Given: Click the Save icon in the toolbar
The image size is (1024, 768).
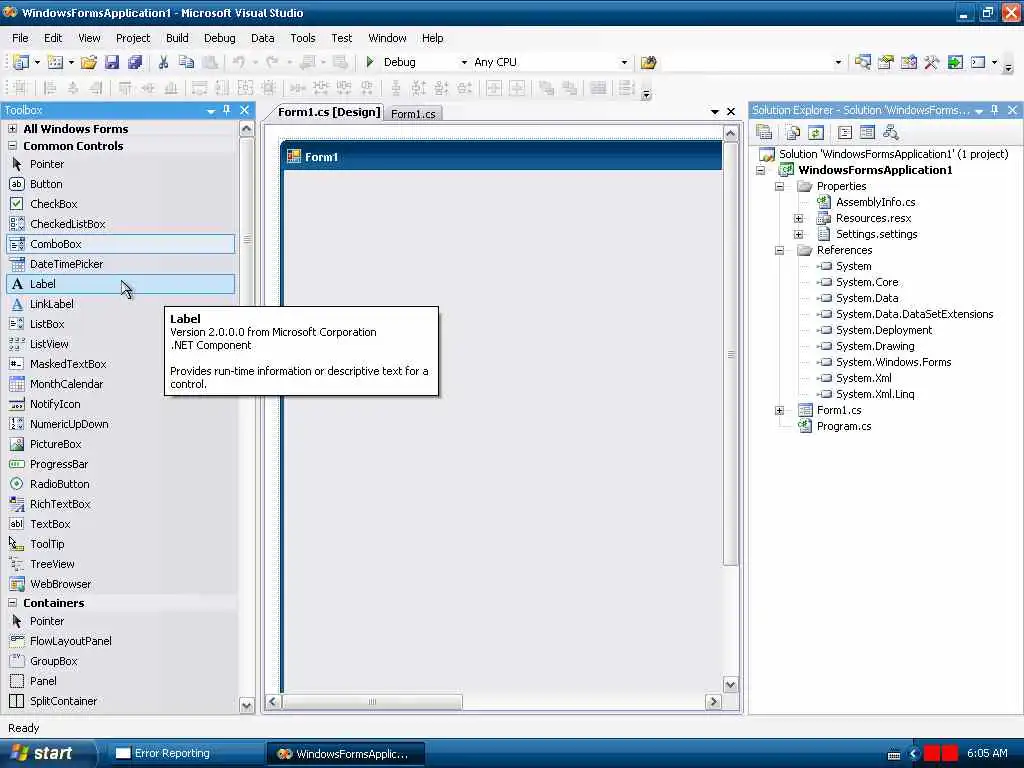Looking at the screenshot, I should pos(112,62).
